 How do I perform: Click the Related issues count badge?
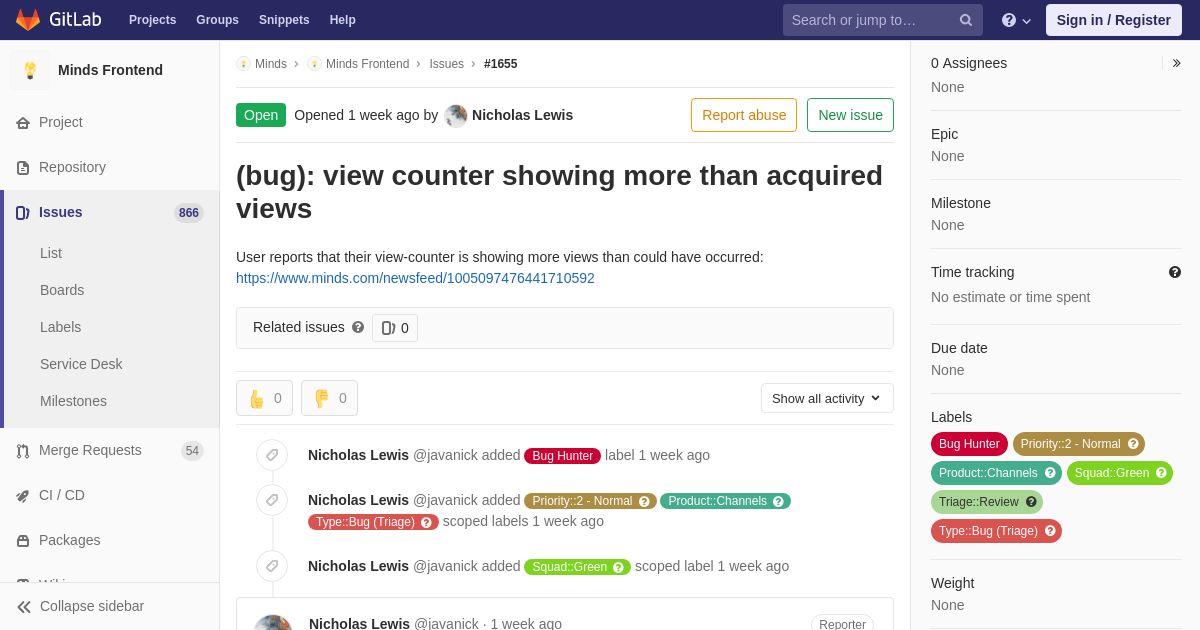(x=395, y=328)
